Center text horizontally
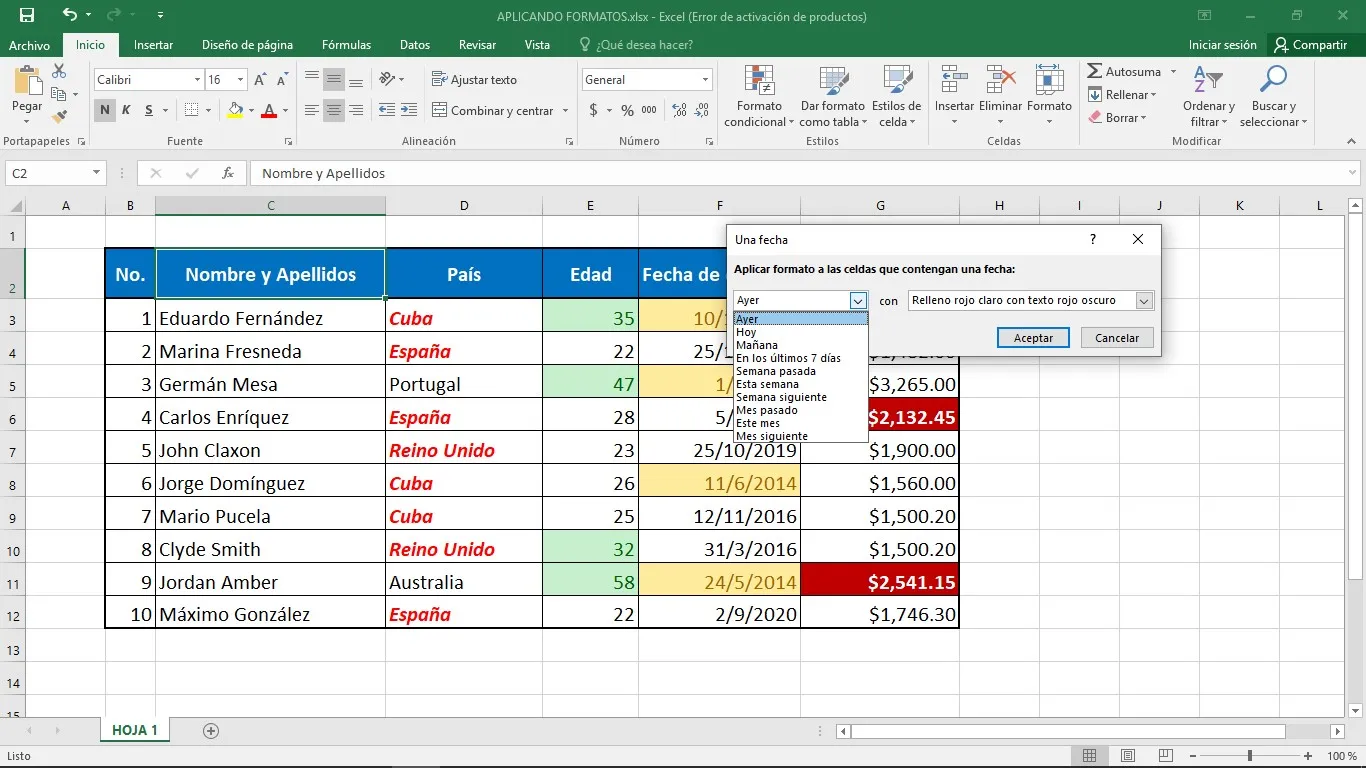Viewport: 1366px width, 768px height. (334, 110)
